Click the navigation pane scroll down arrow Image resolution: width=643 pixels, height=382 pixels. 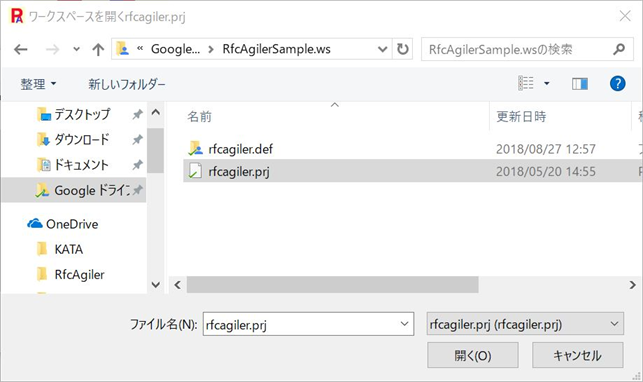[156, 284]
